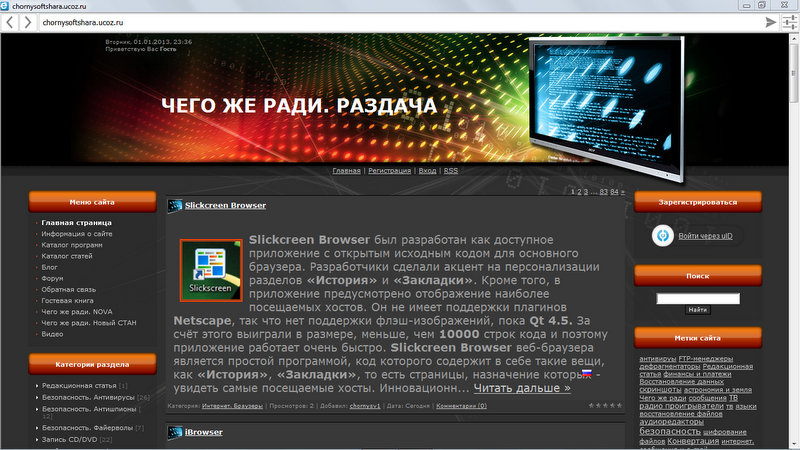Click the Читать дальше » link
This screenshot has height=450, width=800.
pyautogui.click(x=522, y=388)
